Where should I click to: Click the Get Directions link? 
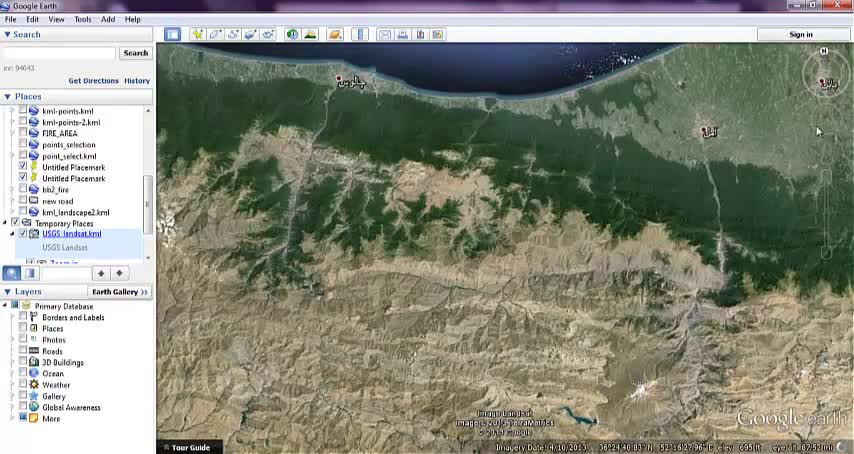[x=93, y=81]
